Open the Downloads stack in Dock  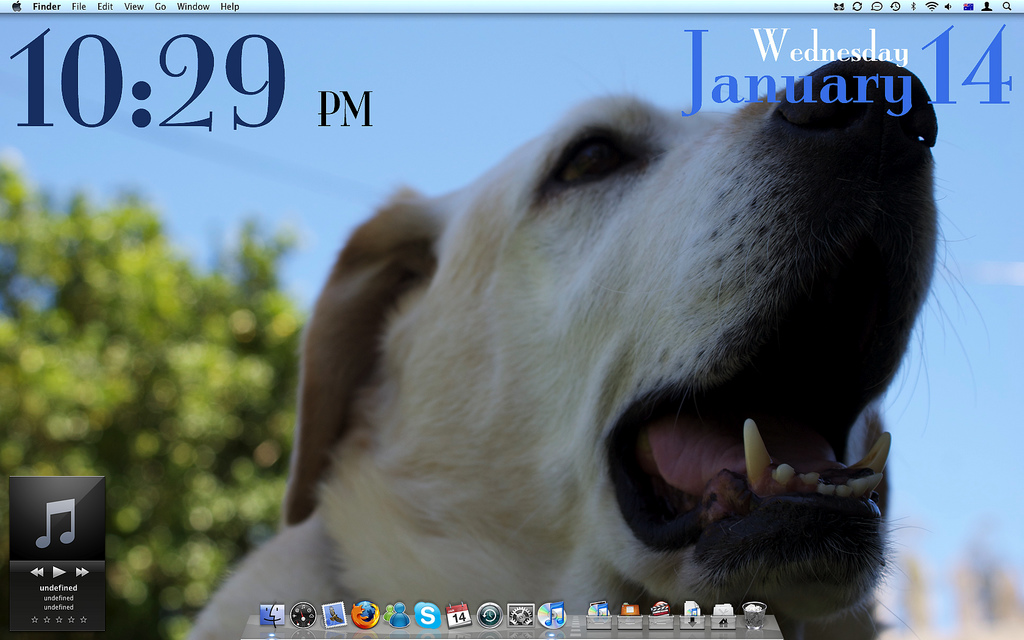tap(692, 615)
